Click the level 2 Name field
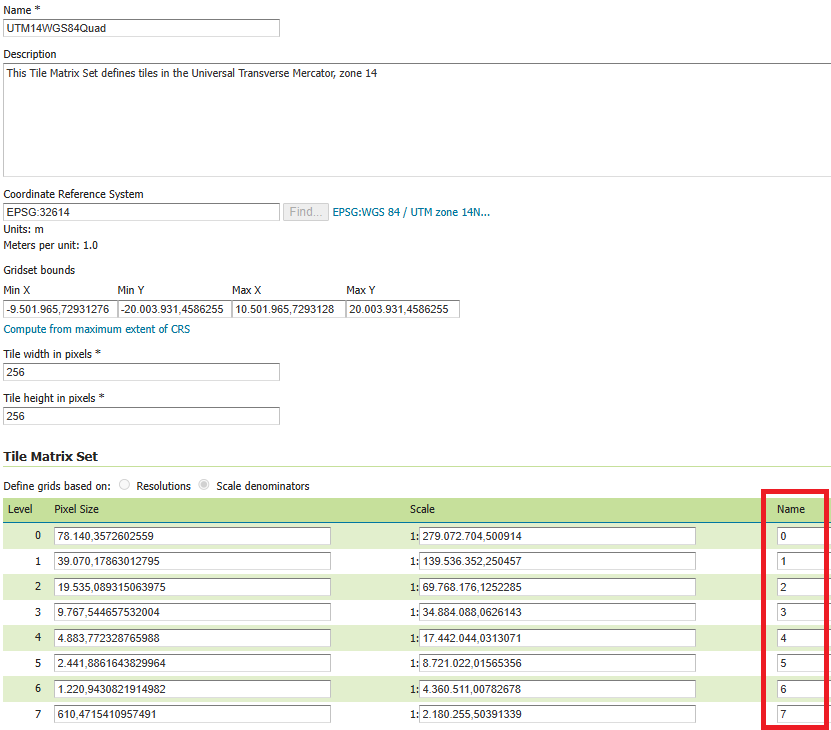The width and height of the screenshot is (831, 730). coord(800,587)
